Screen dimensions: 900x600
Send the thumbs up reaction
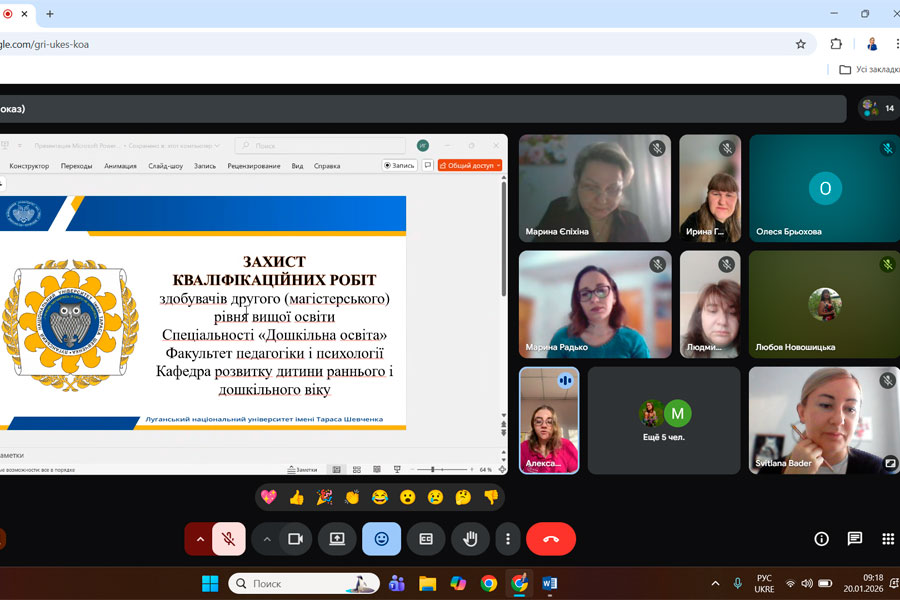[297, 497]
